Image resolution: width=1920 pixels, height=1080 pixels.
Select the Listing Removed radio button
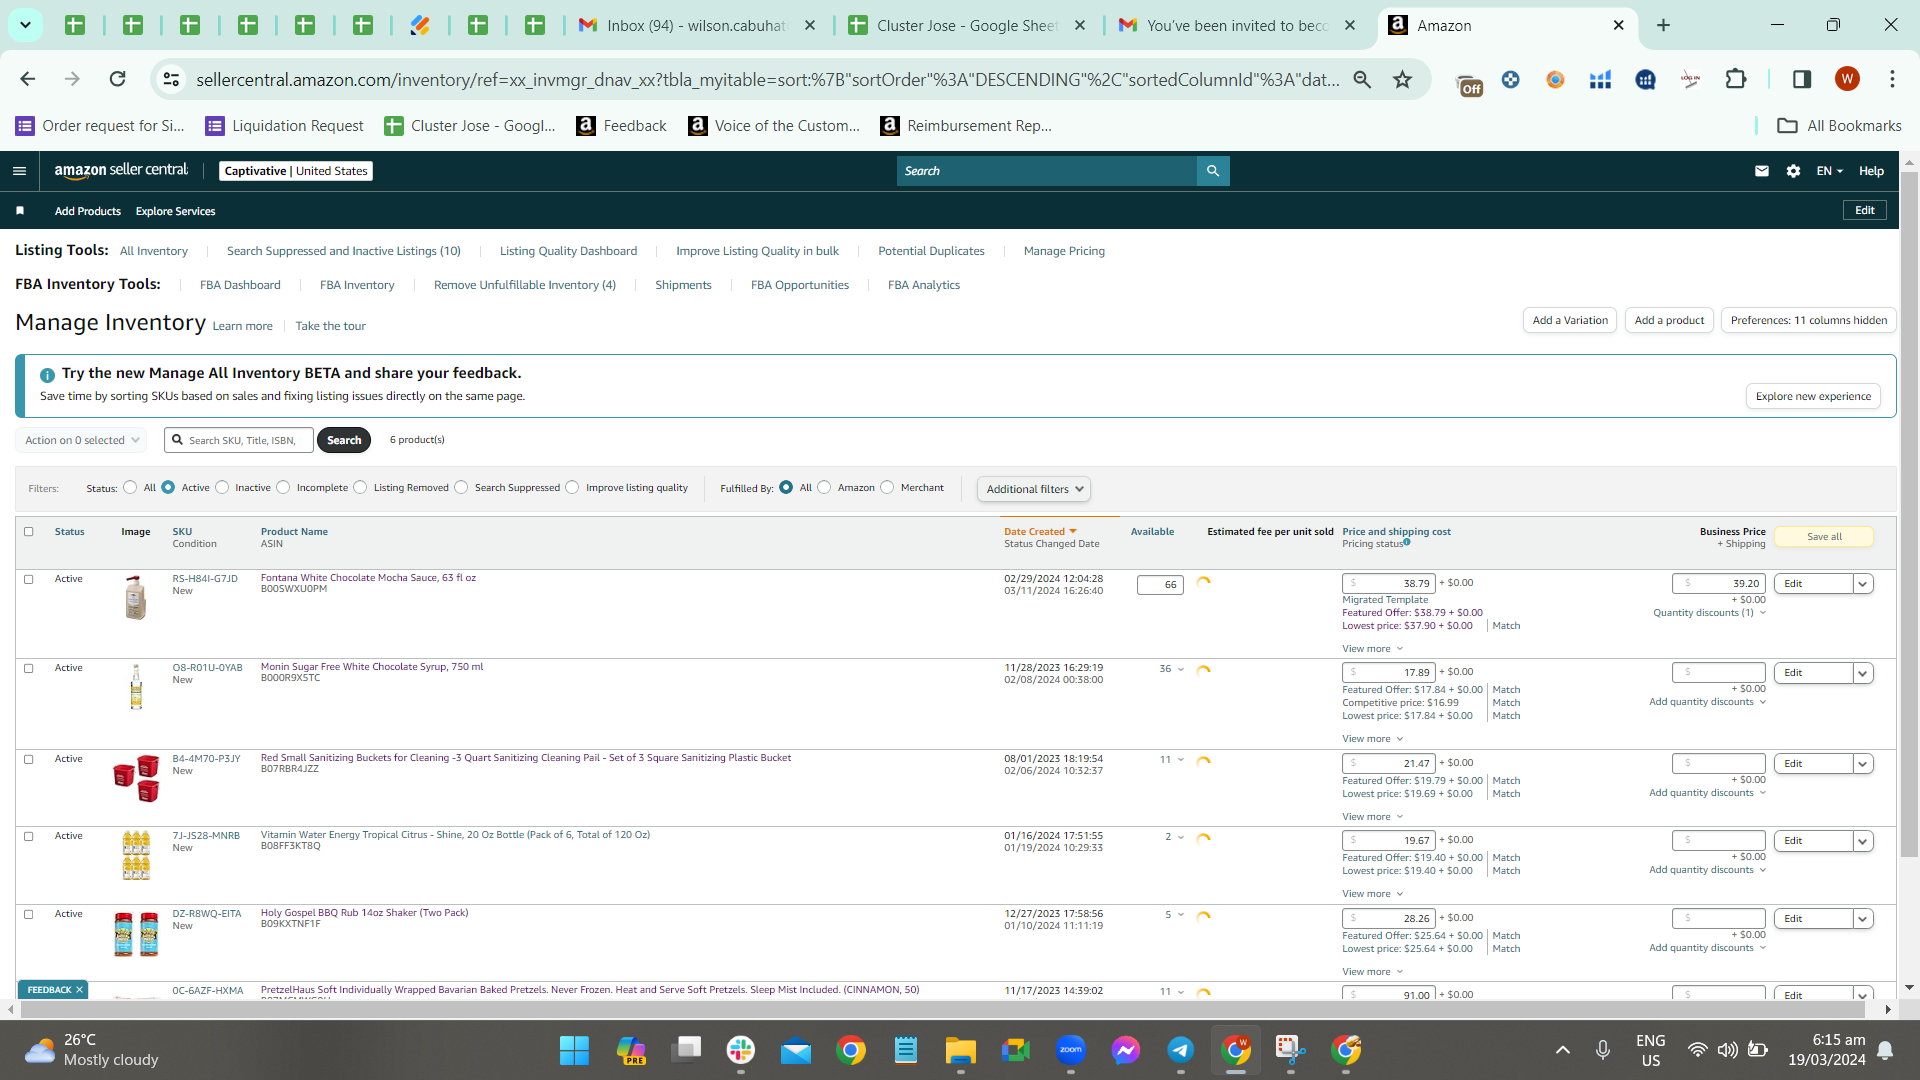(360, 488)
